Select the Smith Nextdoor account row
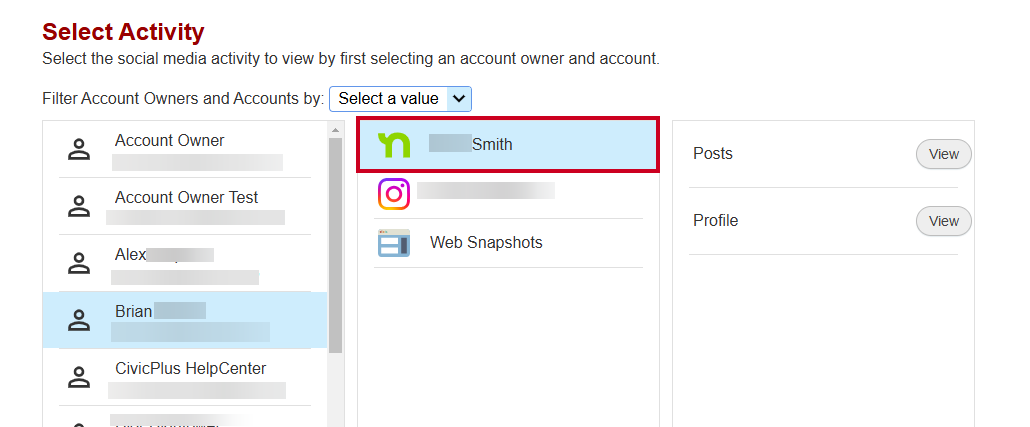Image resolution: width=1030 pixels, height=427 pixels. point(508,145)
